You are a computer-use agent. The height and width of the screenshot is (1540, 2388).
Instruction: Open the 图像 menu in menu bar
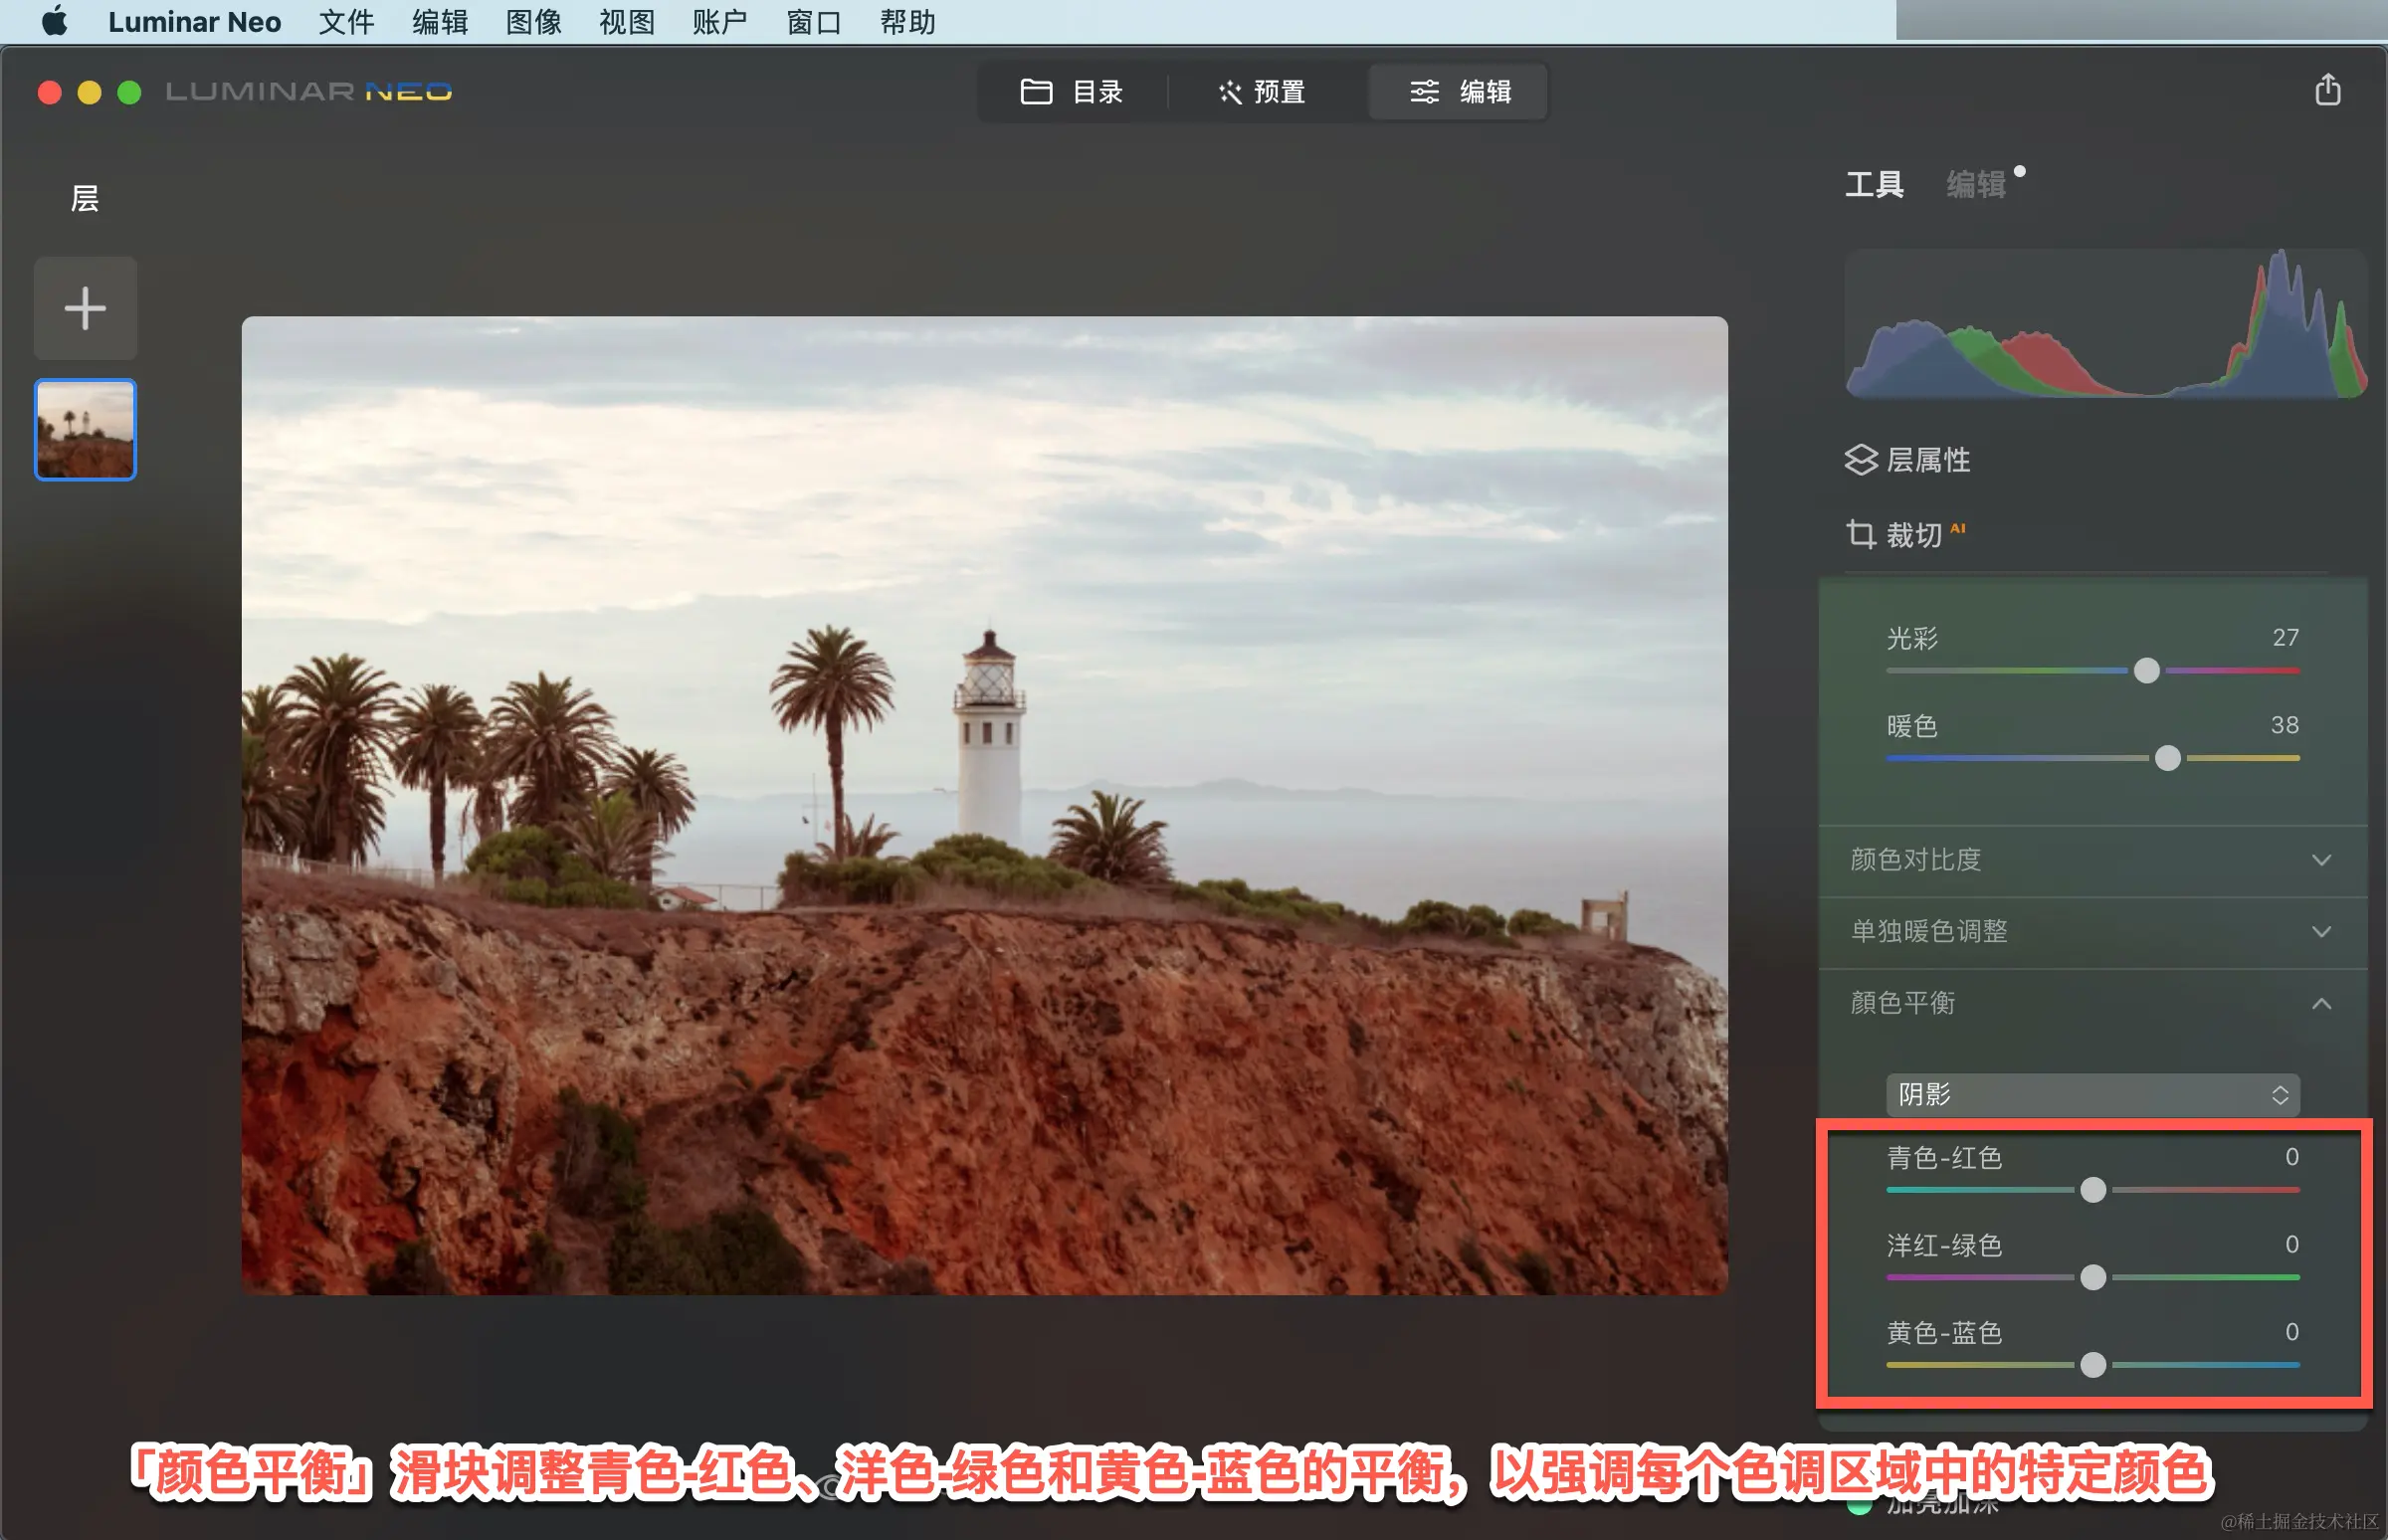click(533, 21)
